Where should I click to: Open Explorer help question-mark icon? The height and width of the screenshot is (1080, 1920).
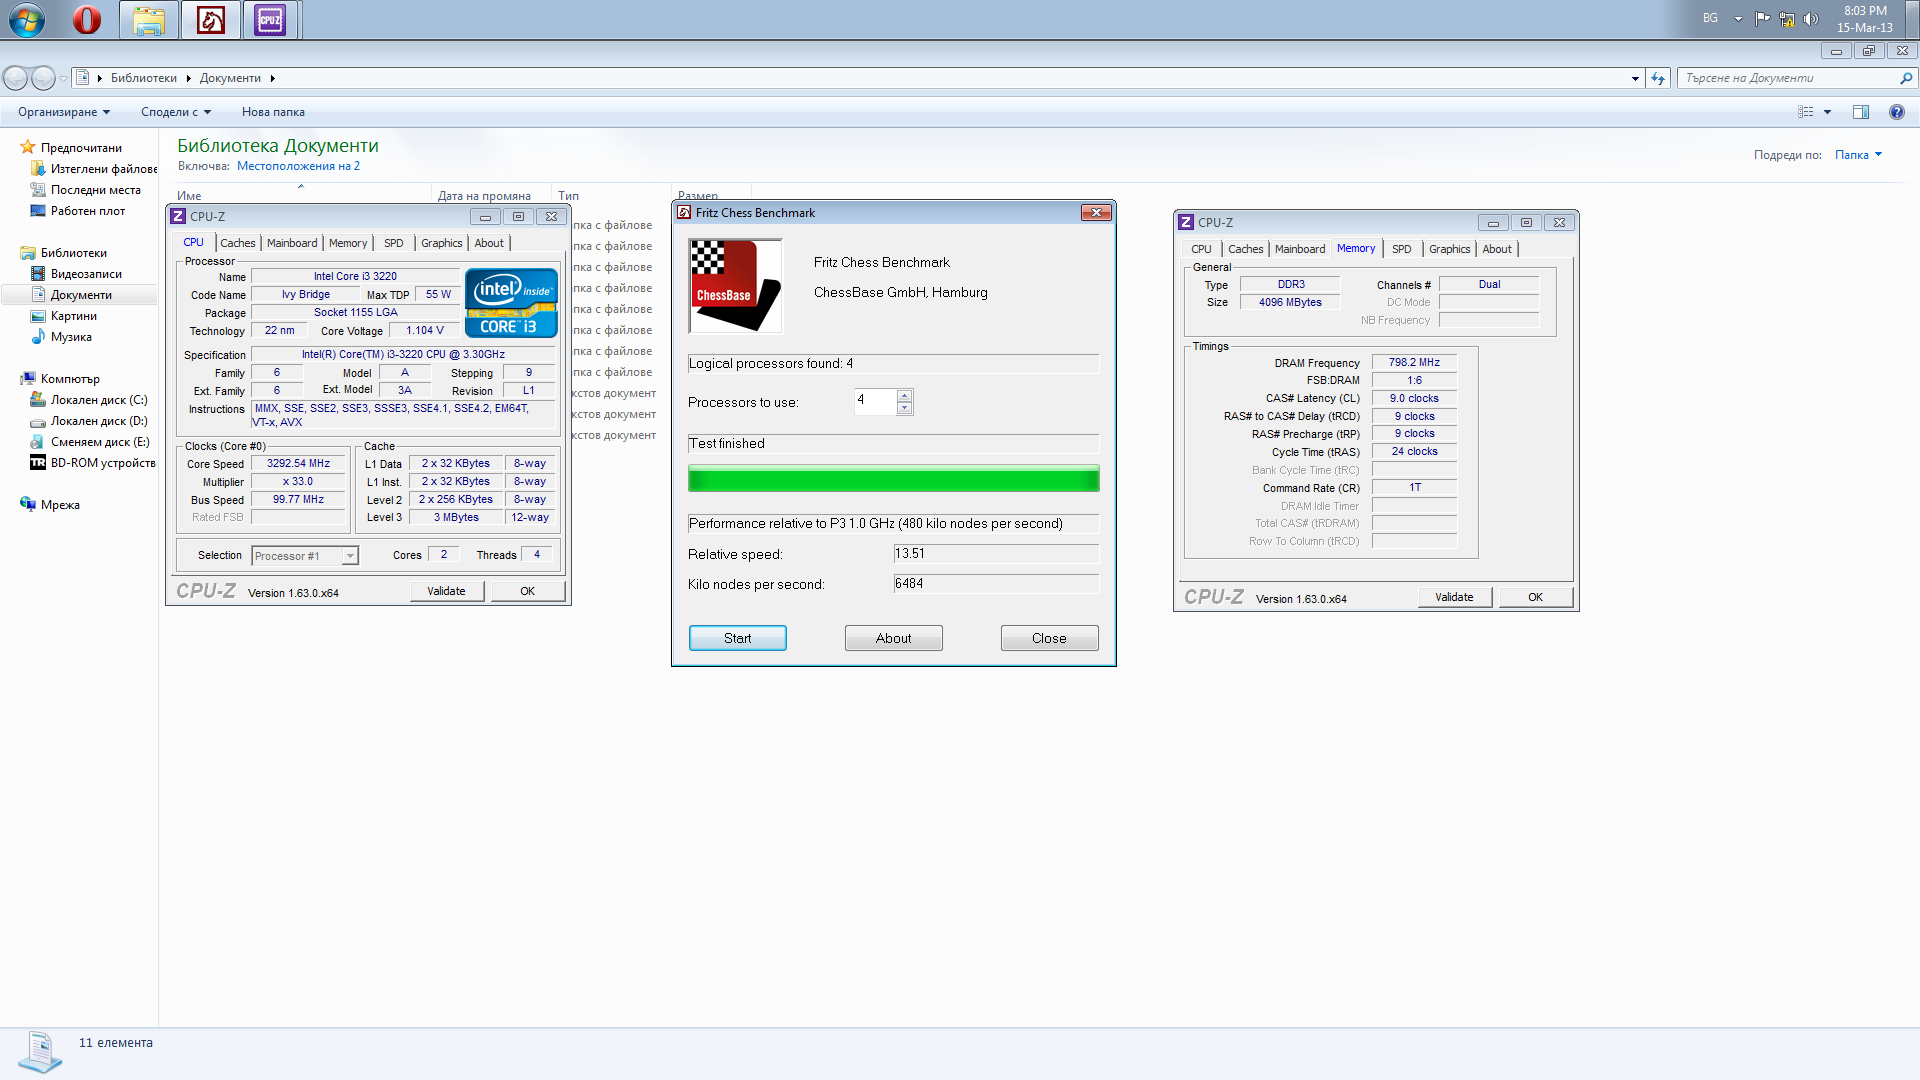[1896, 112]
